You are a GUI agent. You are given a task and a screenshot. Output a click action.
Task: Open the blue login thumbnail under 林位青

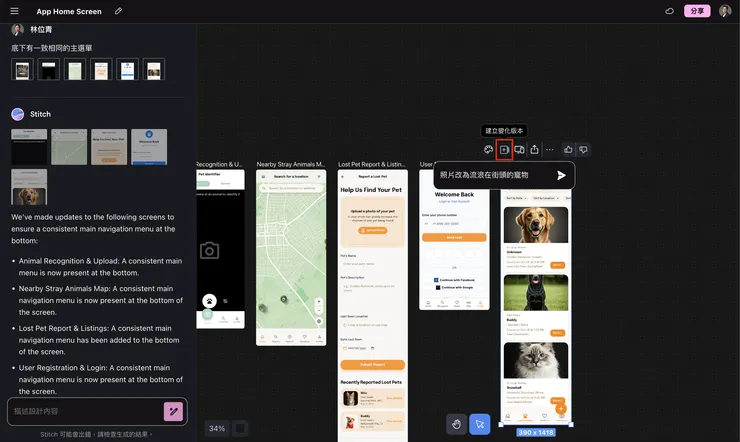tap(127, 70)
